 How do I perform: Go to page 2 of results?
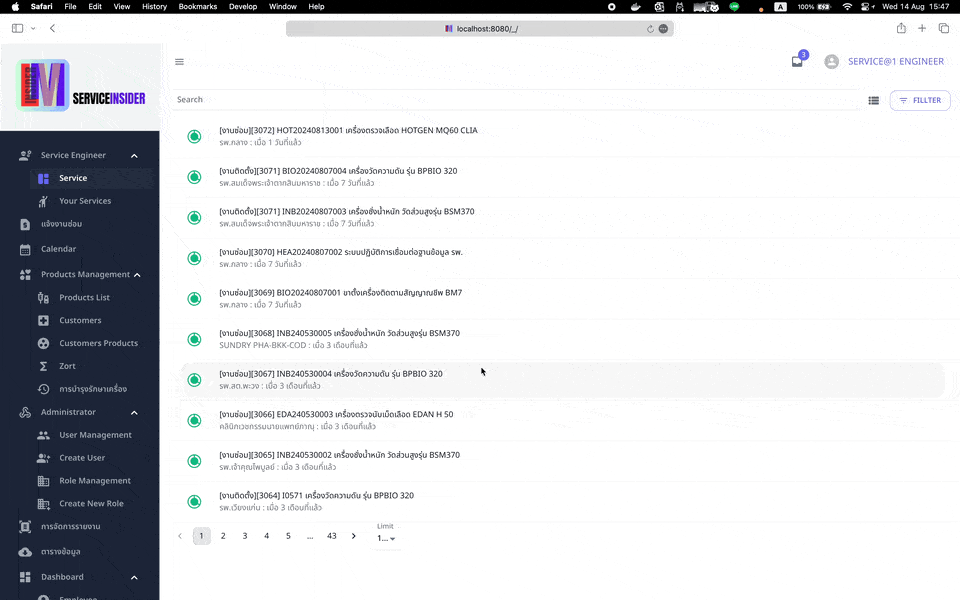pos(223,536)
